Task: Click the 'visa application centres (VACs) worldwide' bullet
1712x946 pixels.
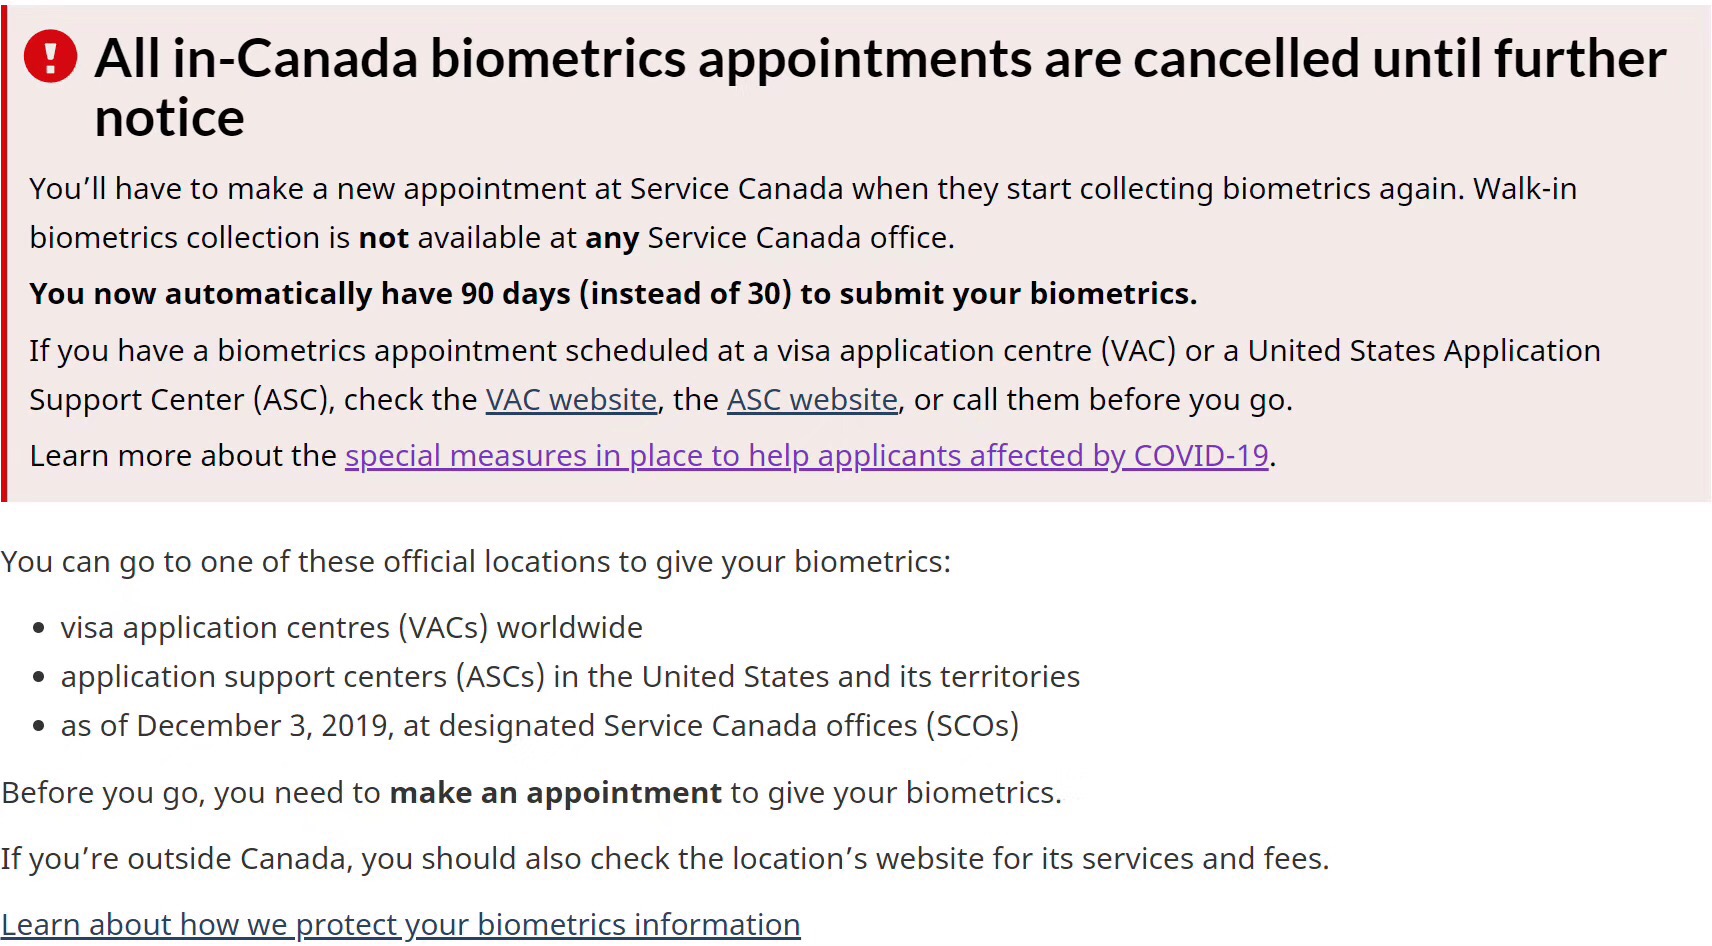Action: tap(351, 628)
